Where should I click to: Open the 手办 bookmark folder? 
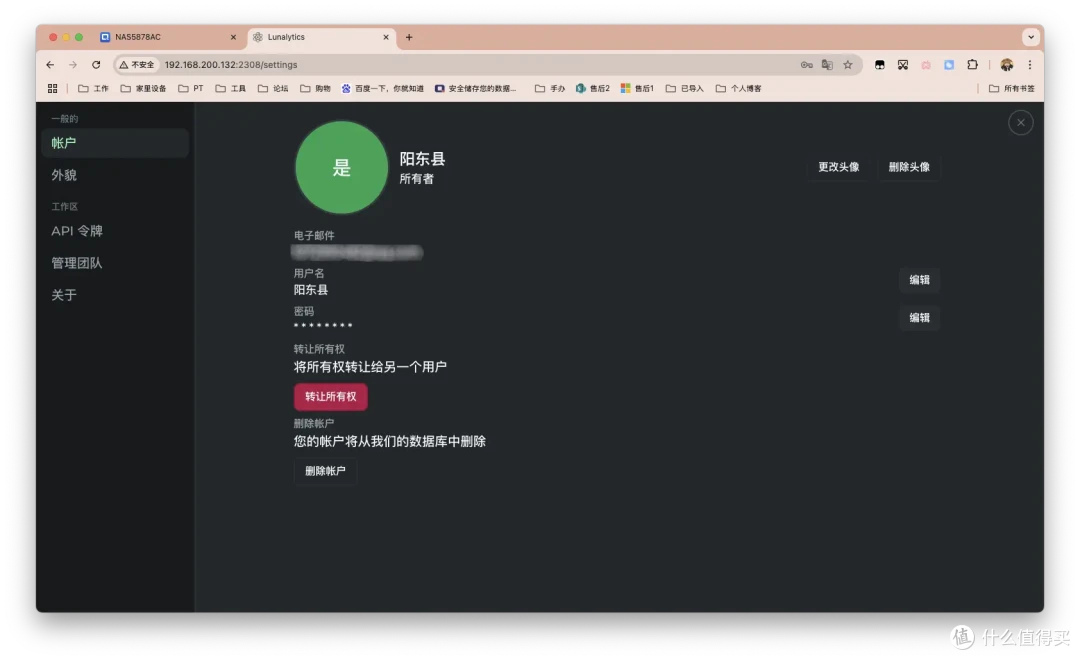pyautogui.click(x=550, y=88)
